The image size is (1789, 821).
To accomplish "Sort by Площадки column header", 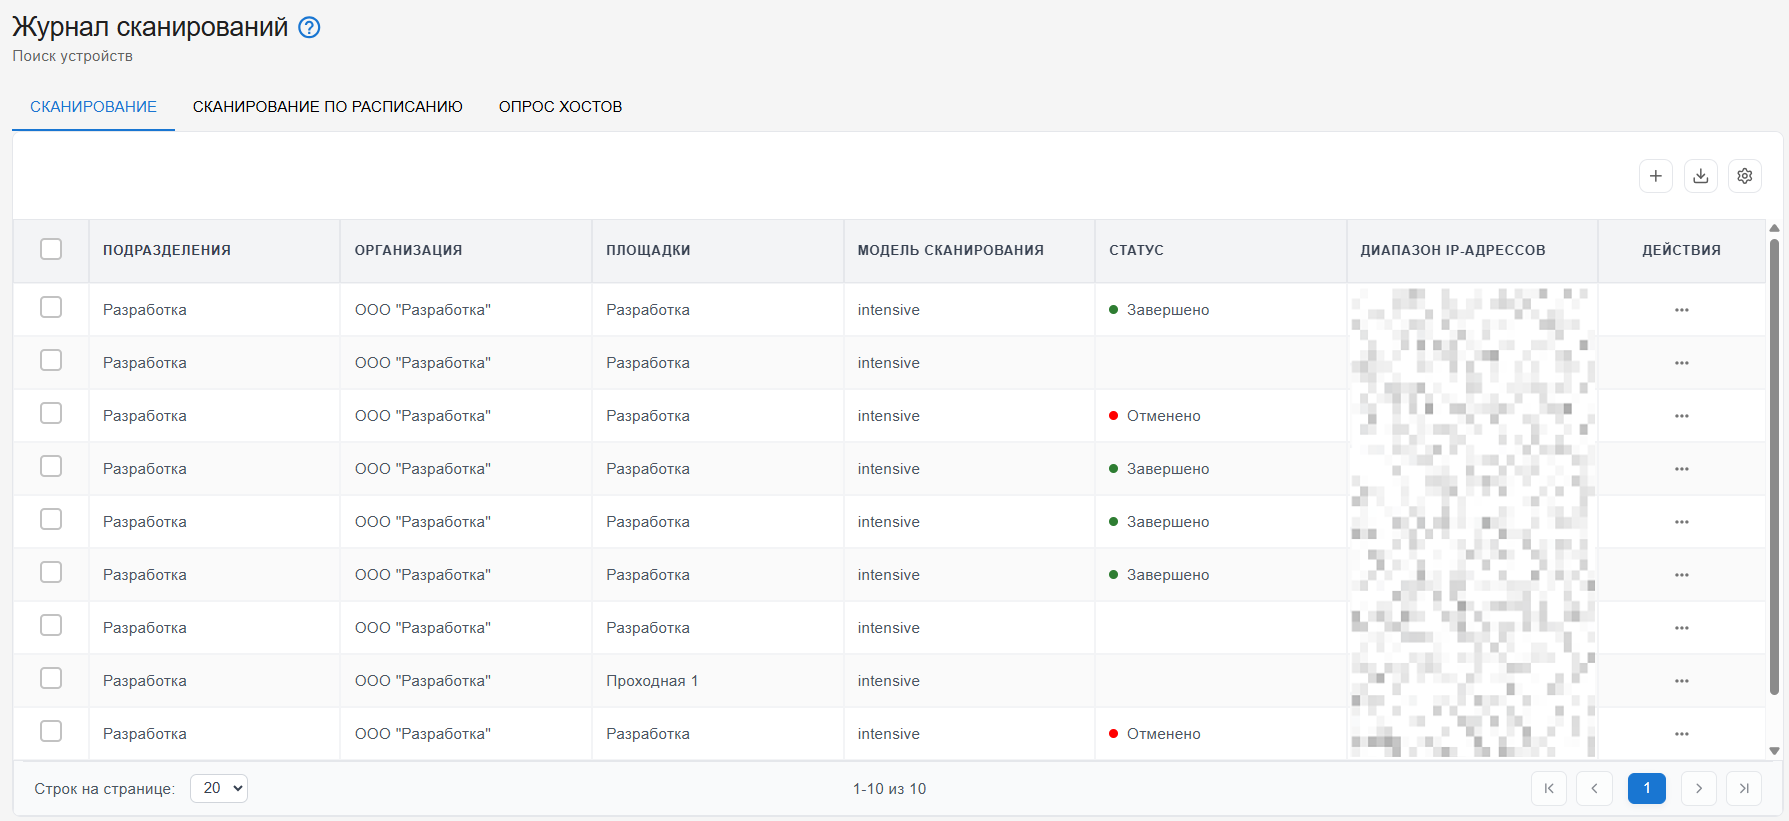I will (648, 250).
